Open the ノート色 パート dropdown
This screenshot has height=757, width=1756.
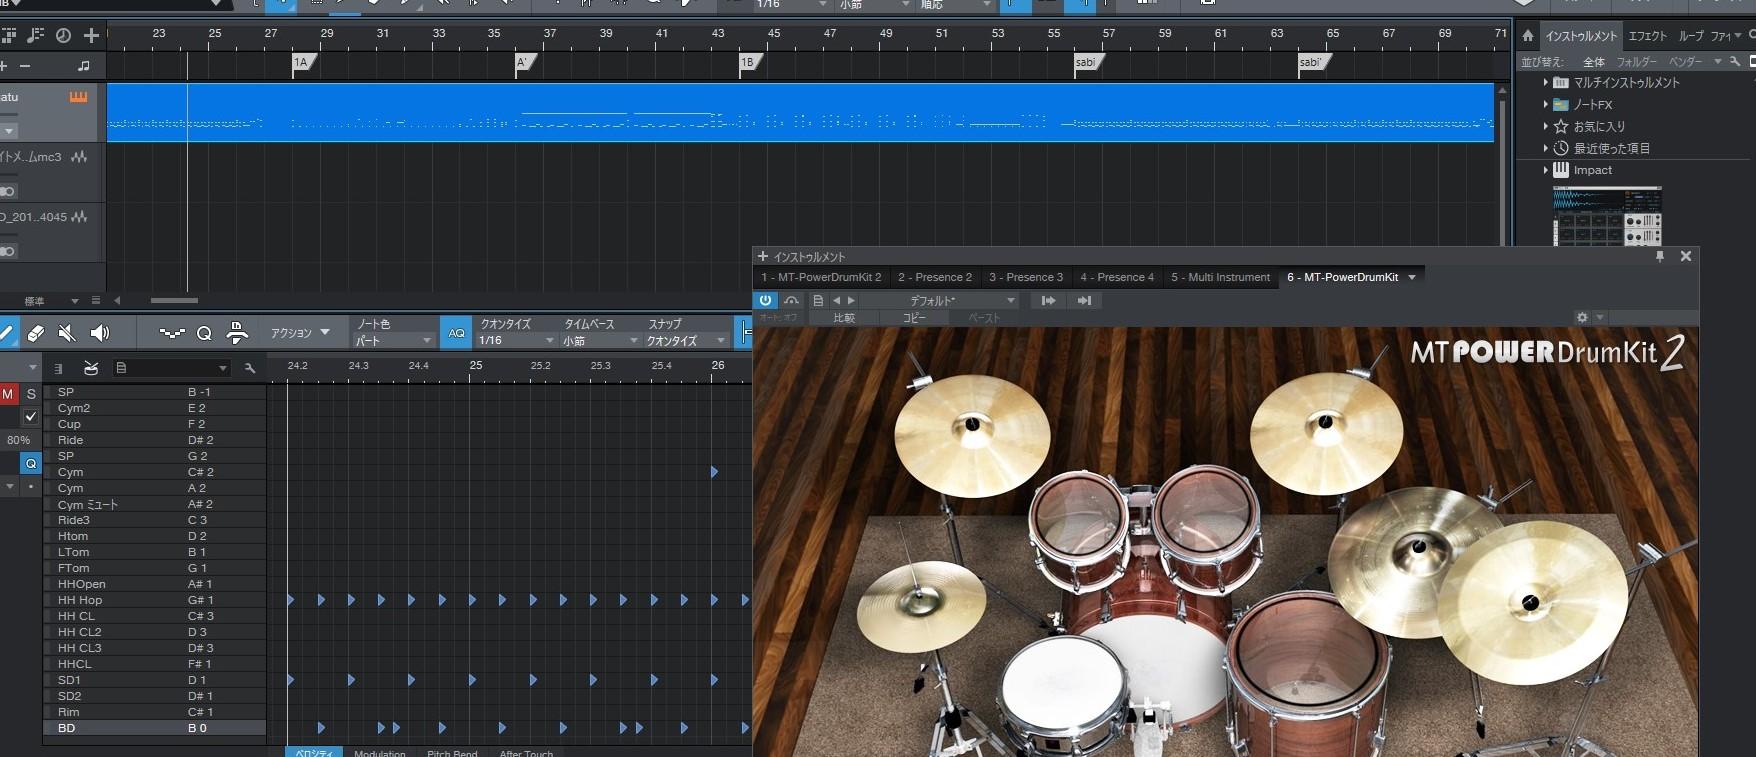pos(394,340)
